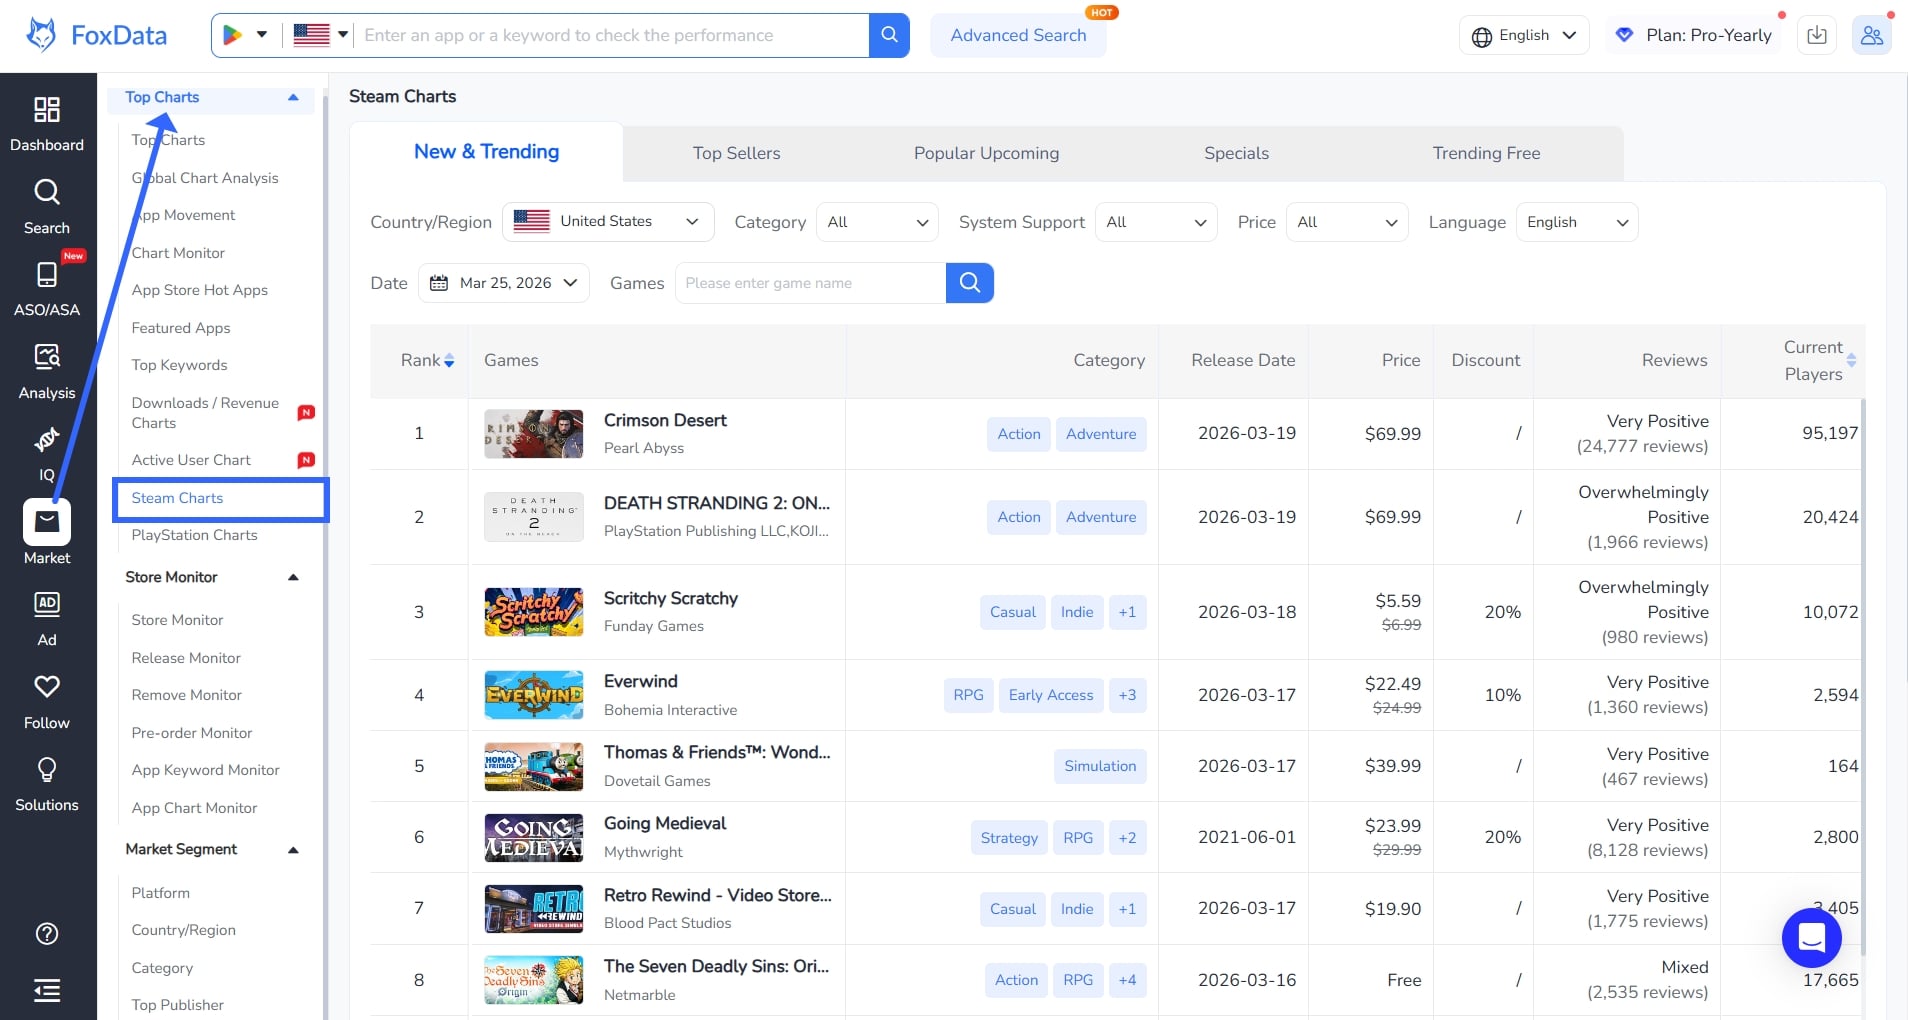Screen dimensions: 1908x1020
Task: Click the Follow heart icon
Action: [x=47, y=687]
